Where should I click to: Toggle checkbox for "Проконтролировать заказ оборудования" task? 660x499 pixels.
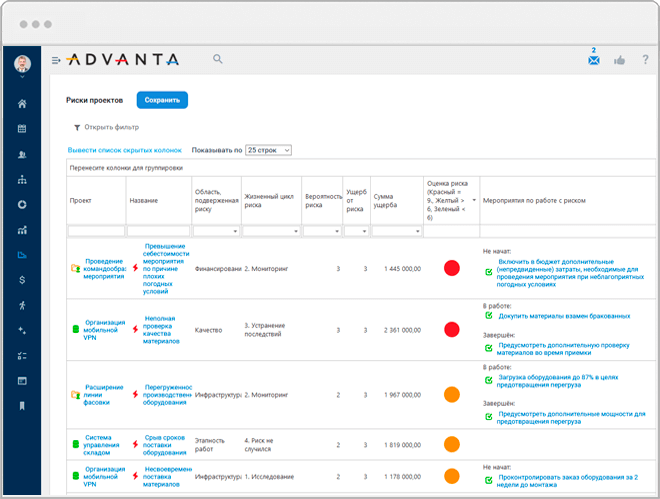coord(488,478)
